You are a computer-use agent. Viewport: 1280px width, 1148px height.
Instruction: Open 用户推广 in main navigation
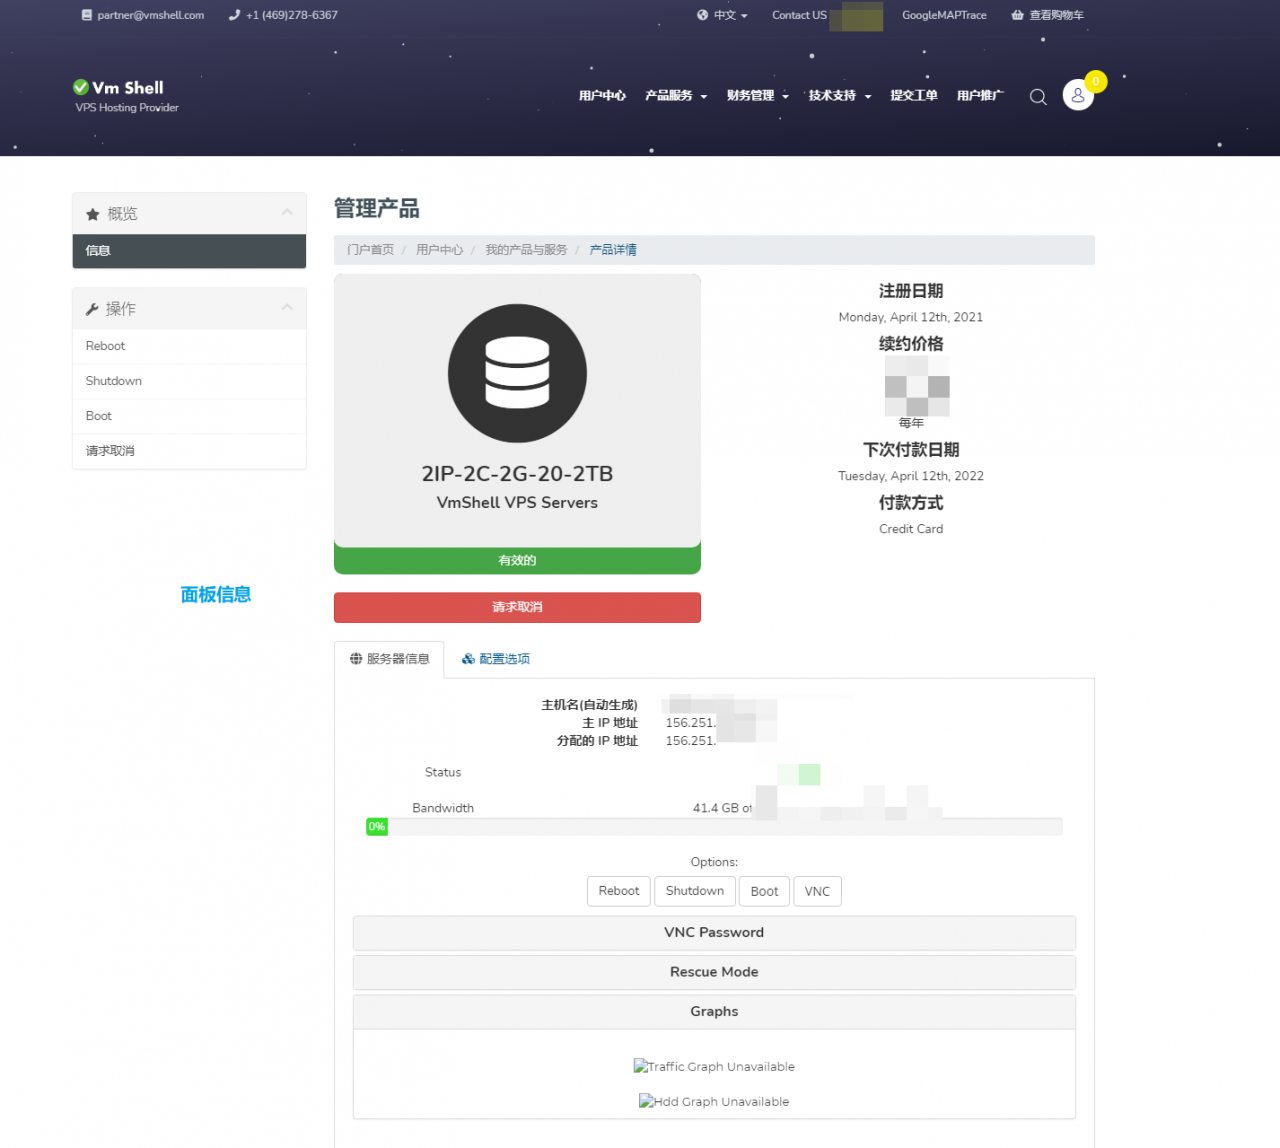(x=980, y=96)
